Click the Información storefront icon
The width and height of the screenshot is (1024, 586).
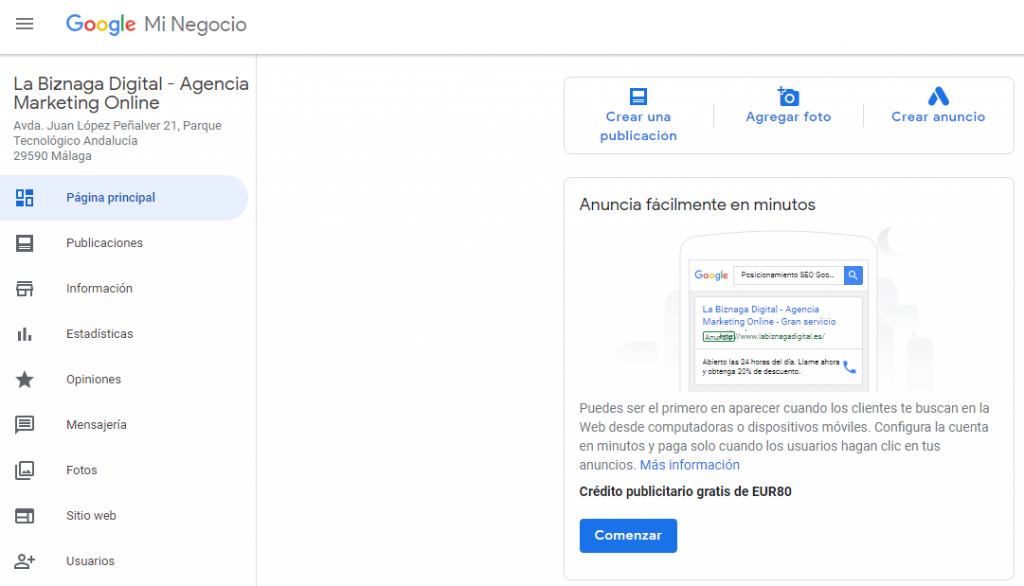[x=24, y=289]
